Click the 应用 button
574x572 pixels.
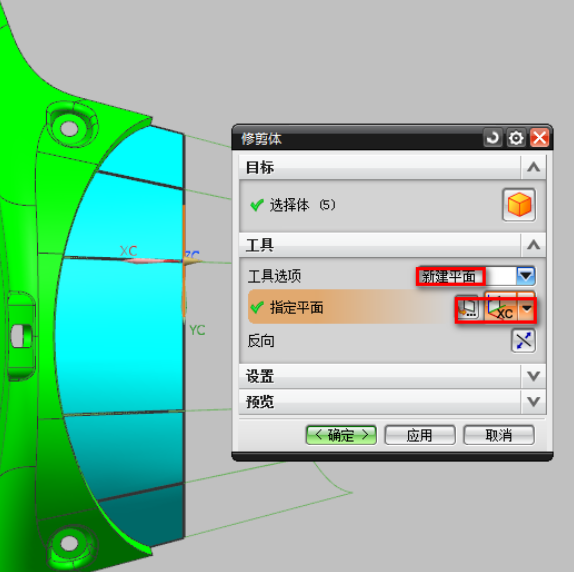(420, 435)
